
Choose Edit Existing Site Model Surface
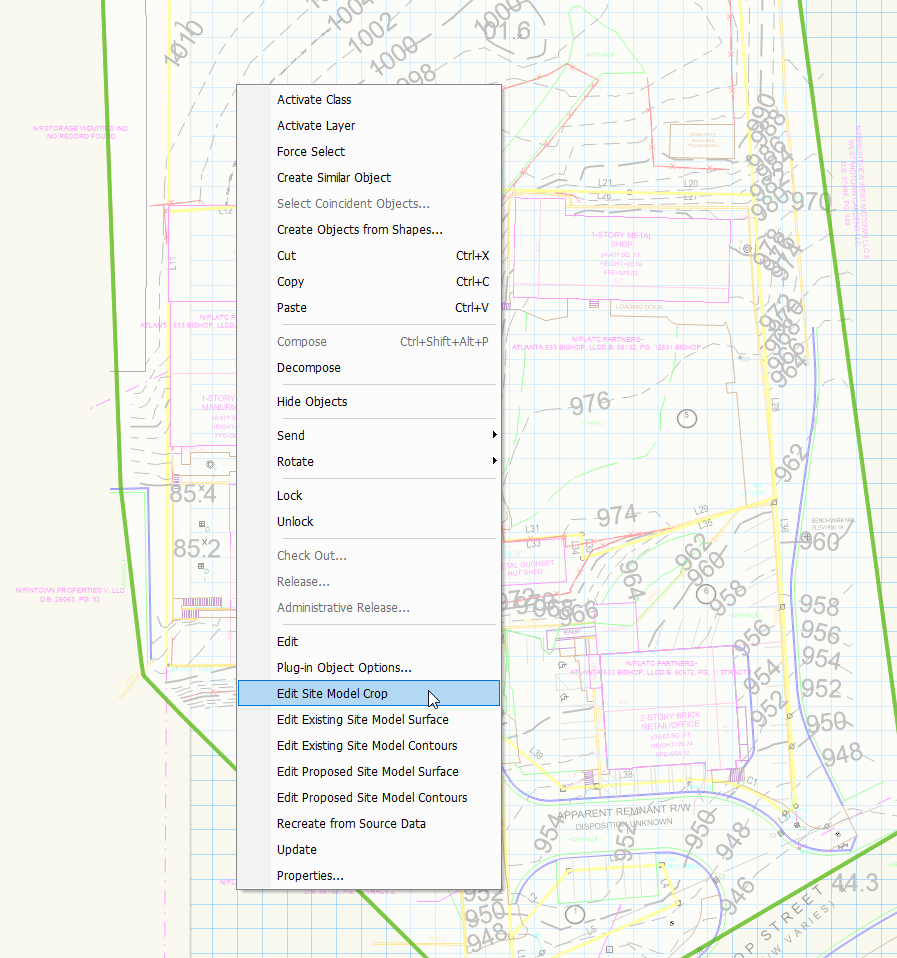click(x=363, y=720)
